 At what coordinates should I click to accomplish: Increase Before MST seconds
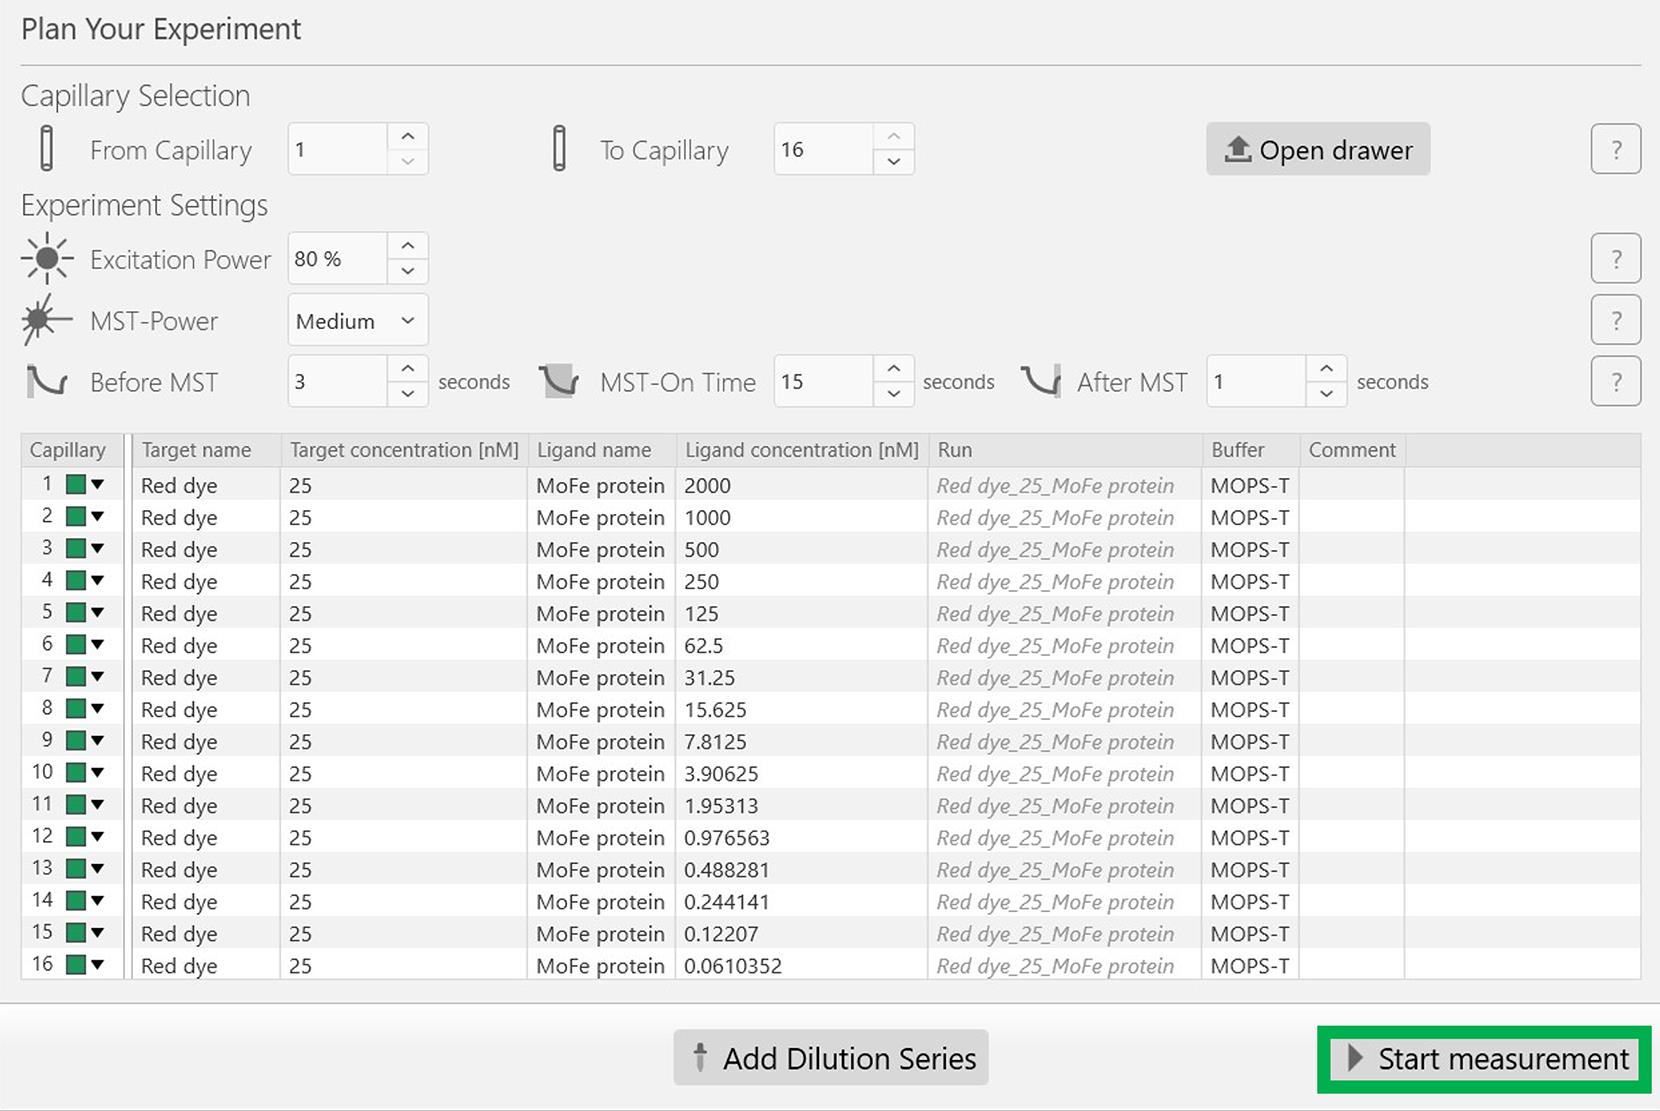point(408,368)
